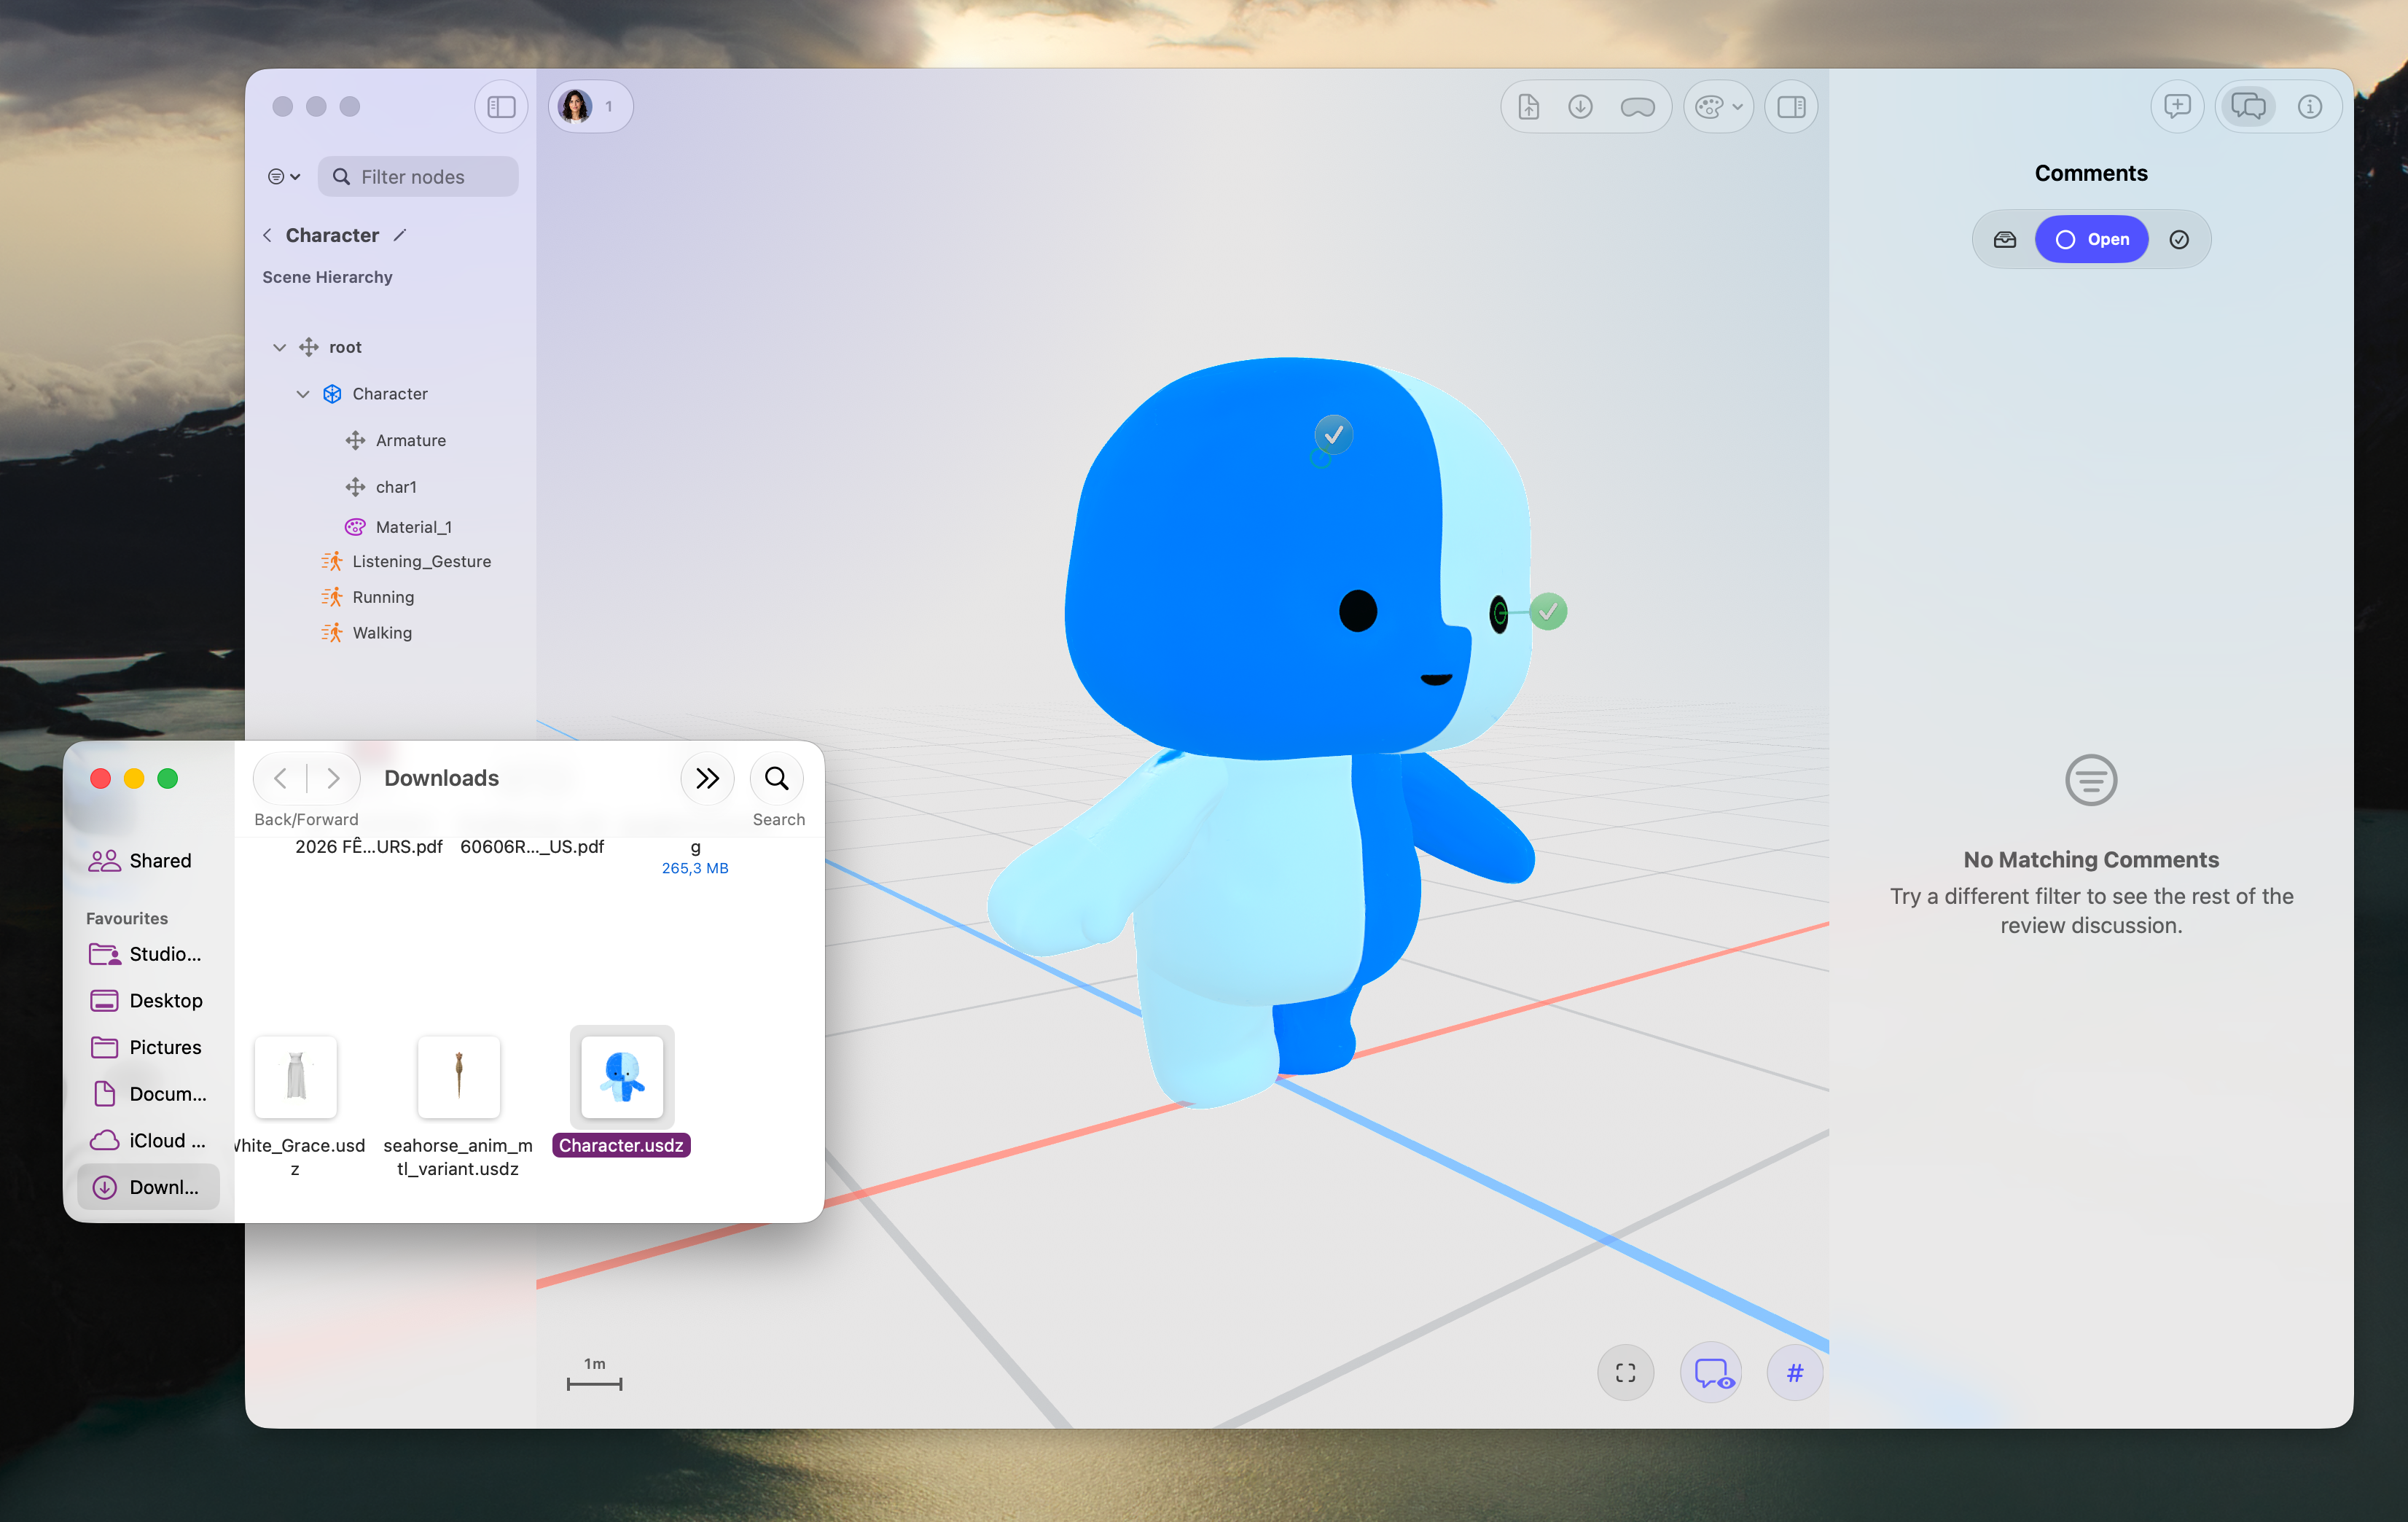
Task: Select Downloads in Finder sidebar
Action: click(148, 1187)
